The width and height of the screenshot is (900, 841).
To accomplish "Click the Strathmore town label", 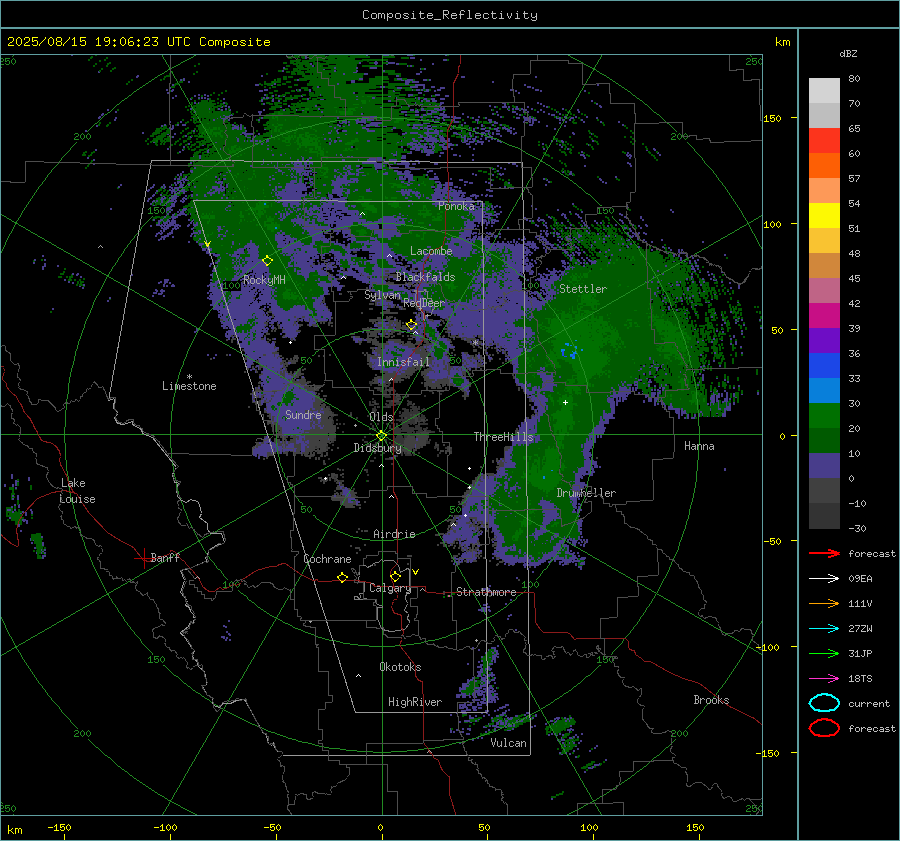I will [x=486, y=592].
